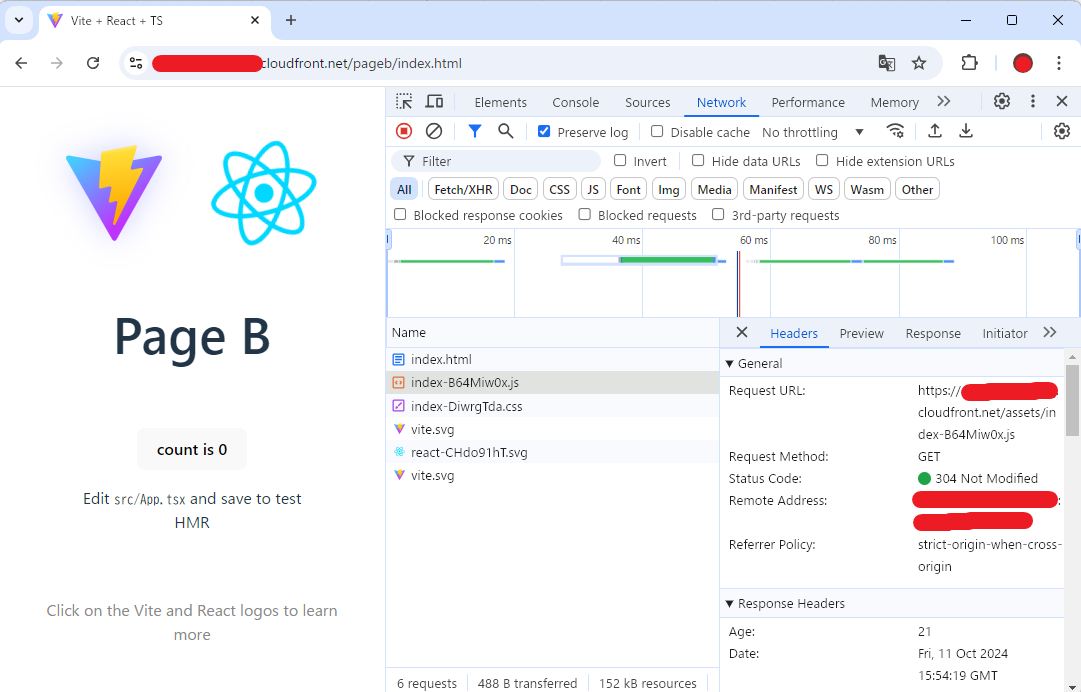1081x692 pixels.
Task: Check Blocked response cookies
Action: (400, 214)
